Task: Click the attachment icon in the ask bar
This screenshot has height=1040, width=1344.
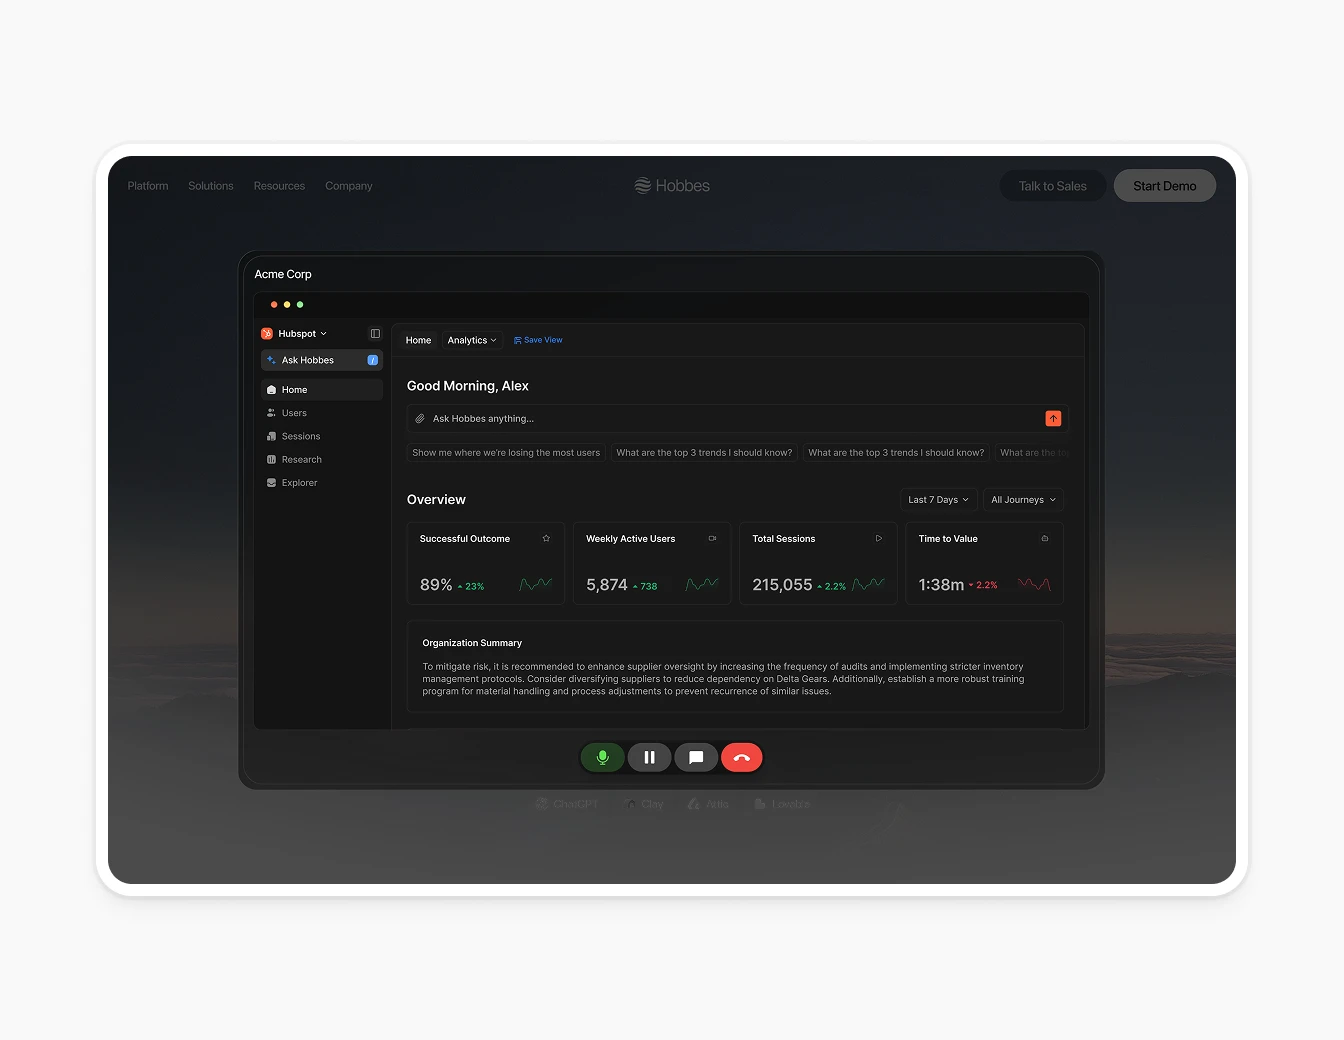Action: coord(421,418)
